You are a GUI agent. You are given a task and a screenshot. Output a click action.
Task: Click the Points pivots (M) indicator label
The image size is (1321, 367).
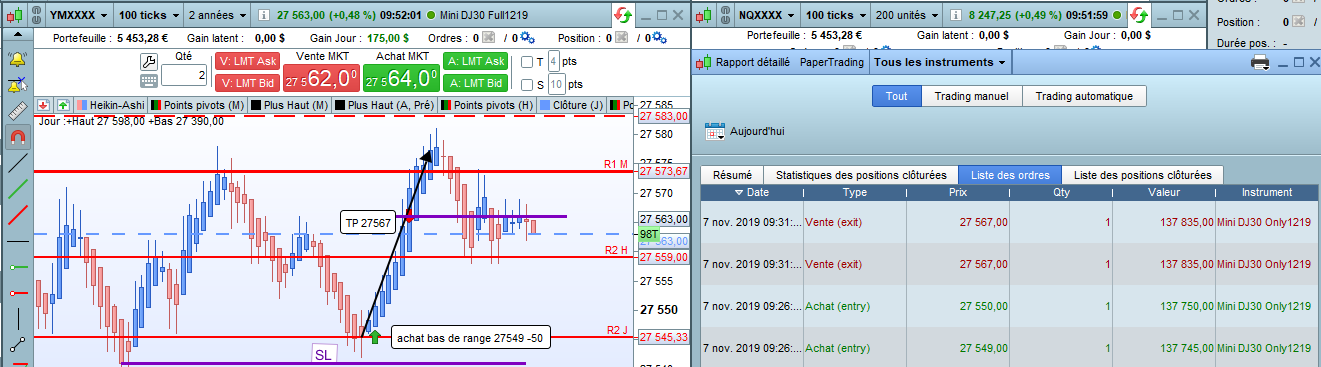point(197,104)
